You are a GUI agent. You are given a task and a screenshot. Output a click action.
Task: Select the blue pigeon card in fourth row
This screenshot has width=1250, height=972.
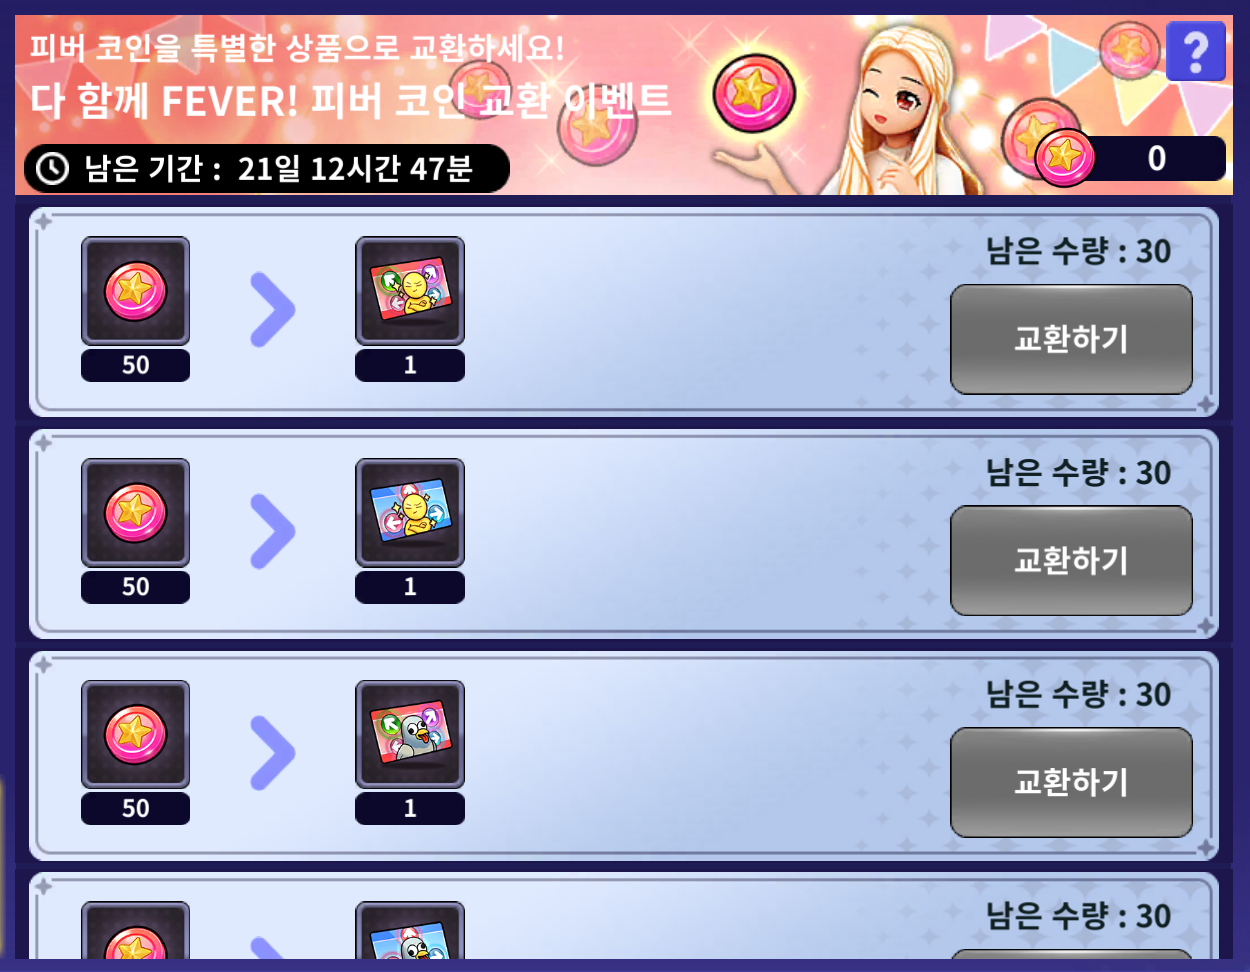[x=410, y=932]
